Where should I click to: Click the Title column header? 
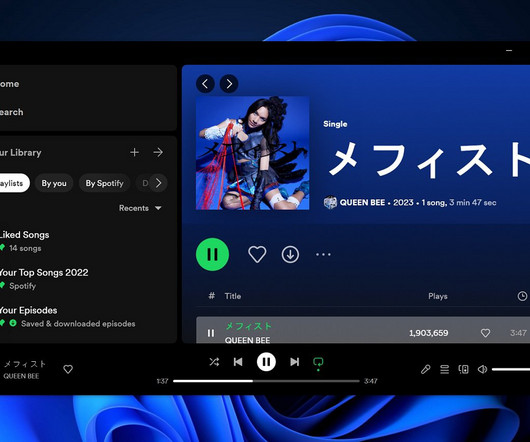tap(233, 296)
